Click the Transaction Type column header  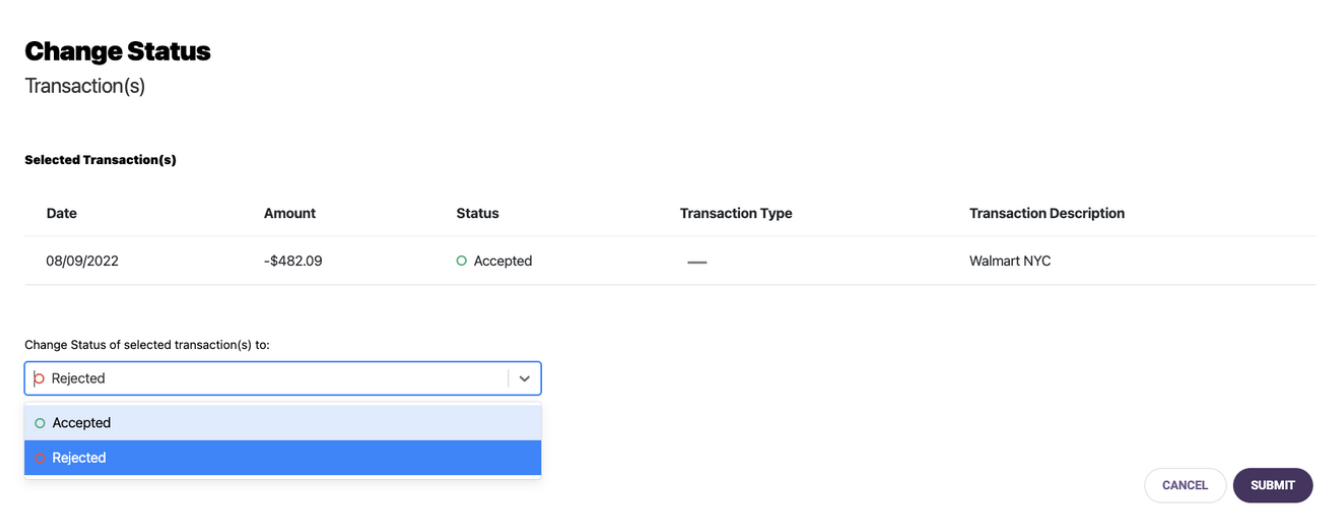pos(736,213)
